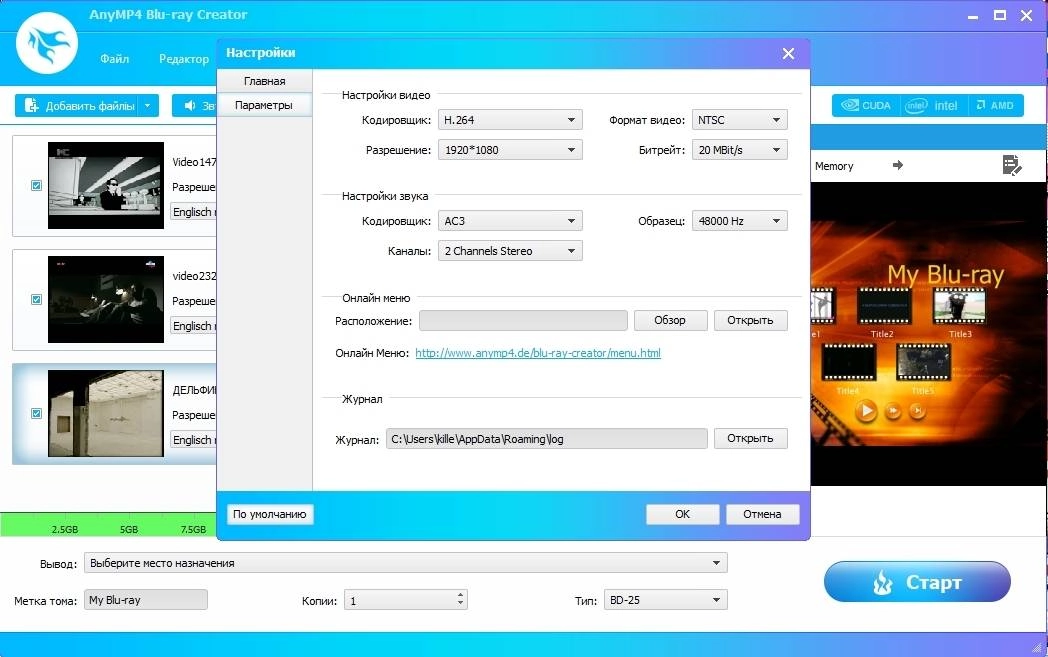Open the Вывод destination dropdown
Screen dimensions: 1048x657
point(406,563)
